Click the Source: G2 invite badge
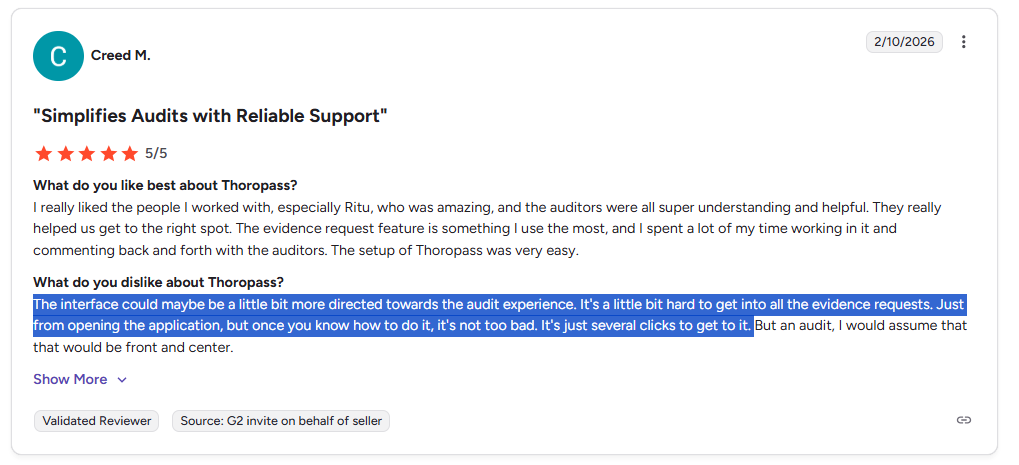The image size is (1019, 465). pos(281,421)
